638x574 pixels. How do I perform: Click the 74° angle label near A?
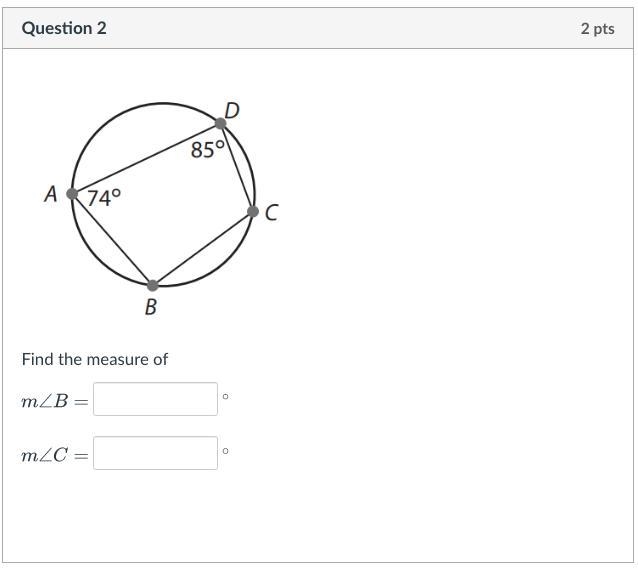click(104, 198)
